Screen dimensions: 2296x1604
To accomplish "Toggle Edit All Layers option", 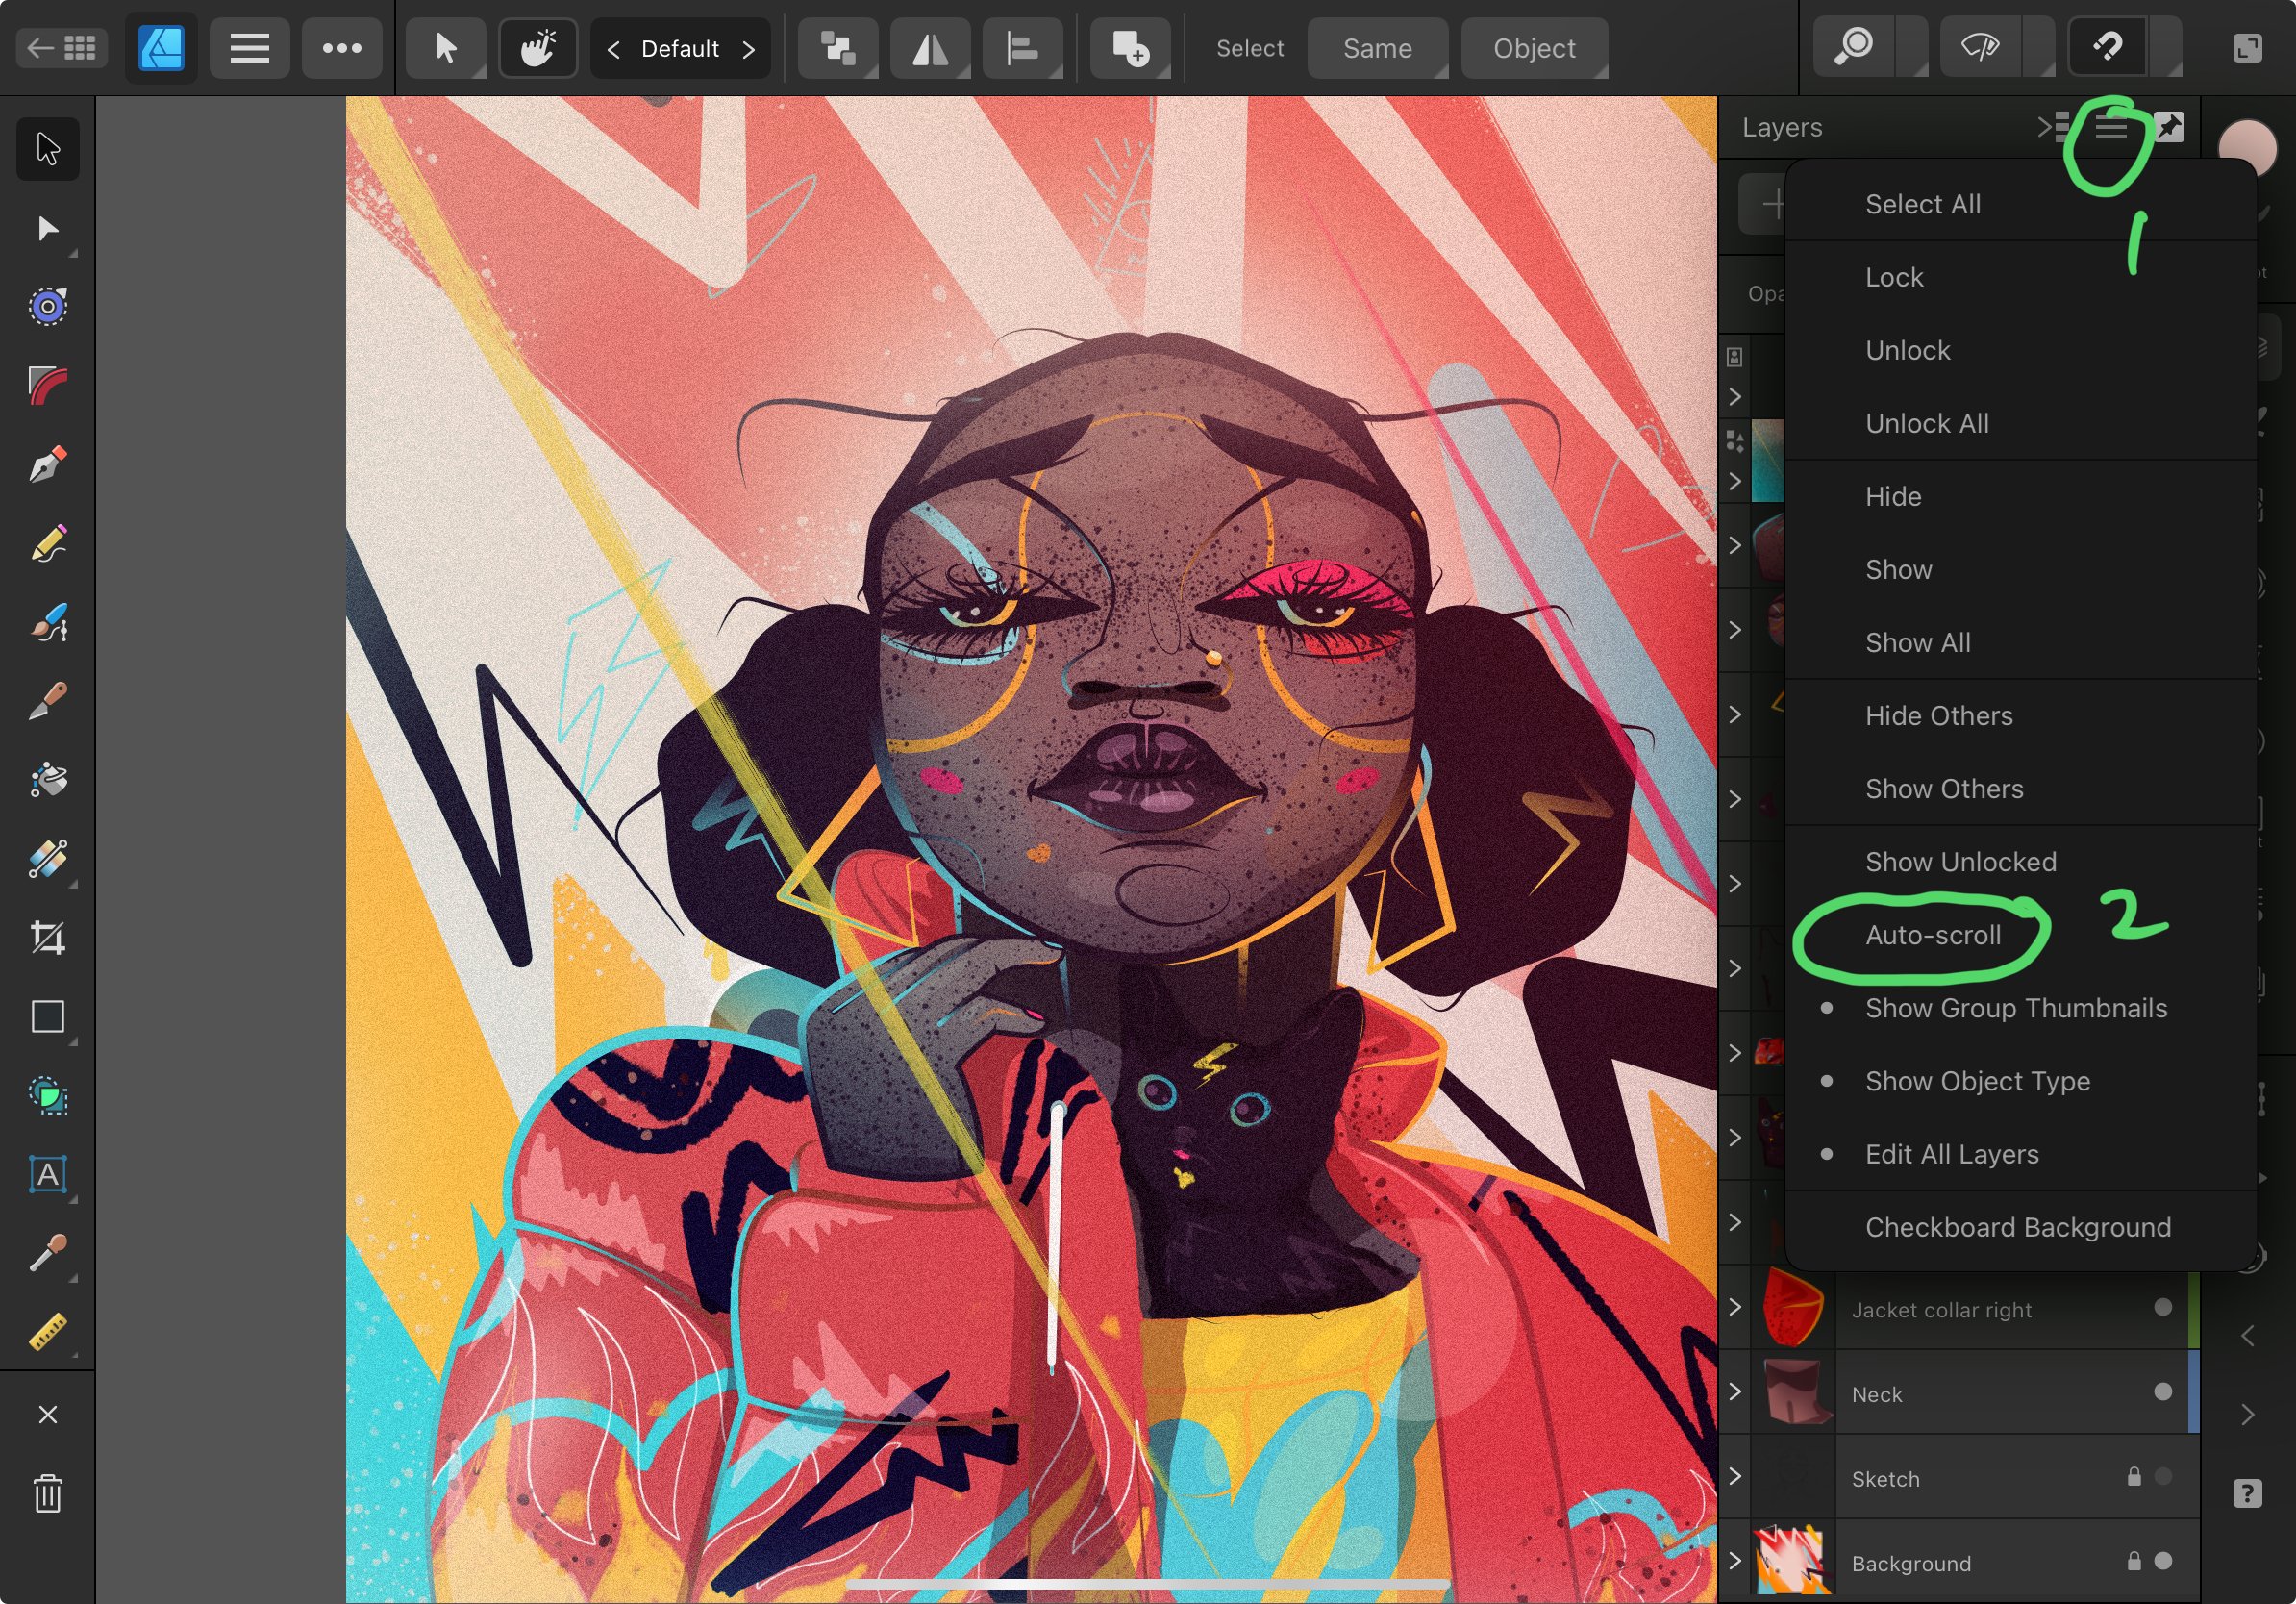I will pyautogui.click(x=2020, y=1154).
